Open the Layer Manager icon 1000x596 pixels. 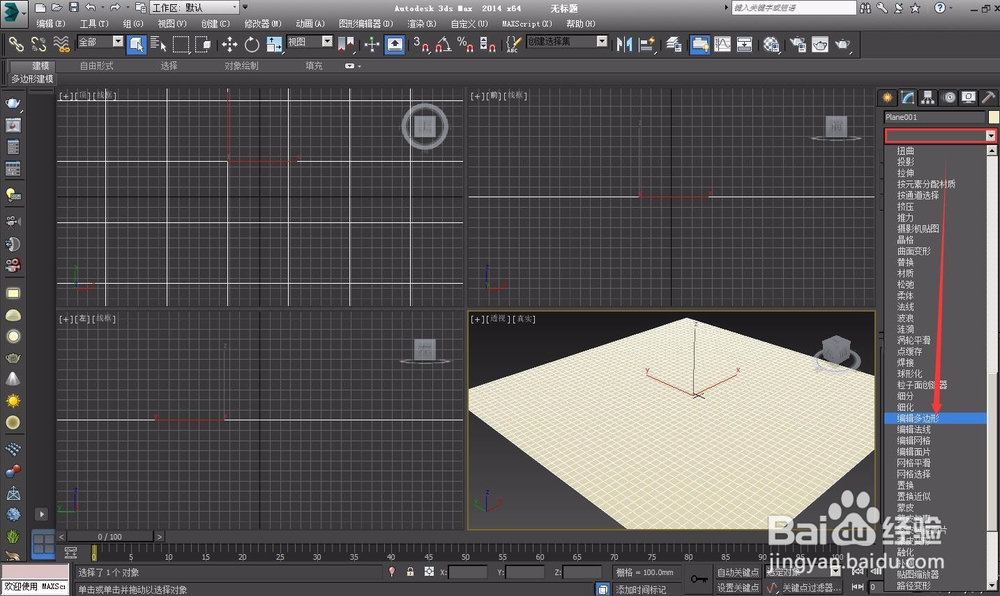(674, 44)
